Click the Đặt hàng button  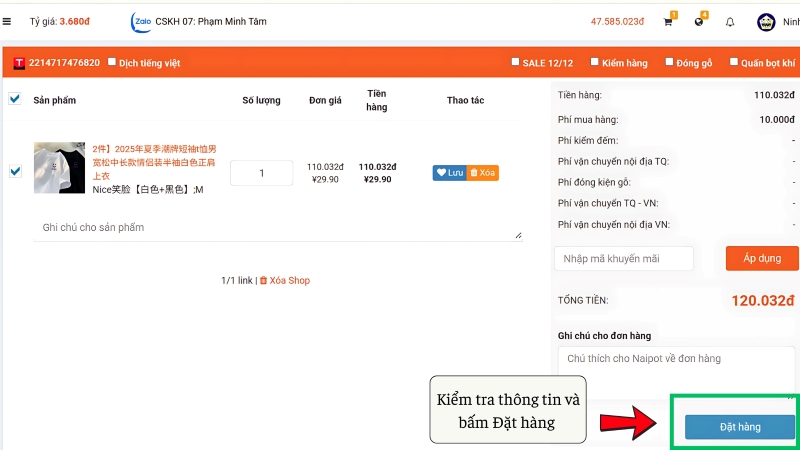coord(740,427)
